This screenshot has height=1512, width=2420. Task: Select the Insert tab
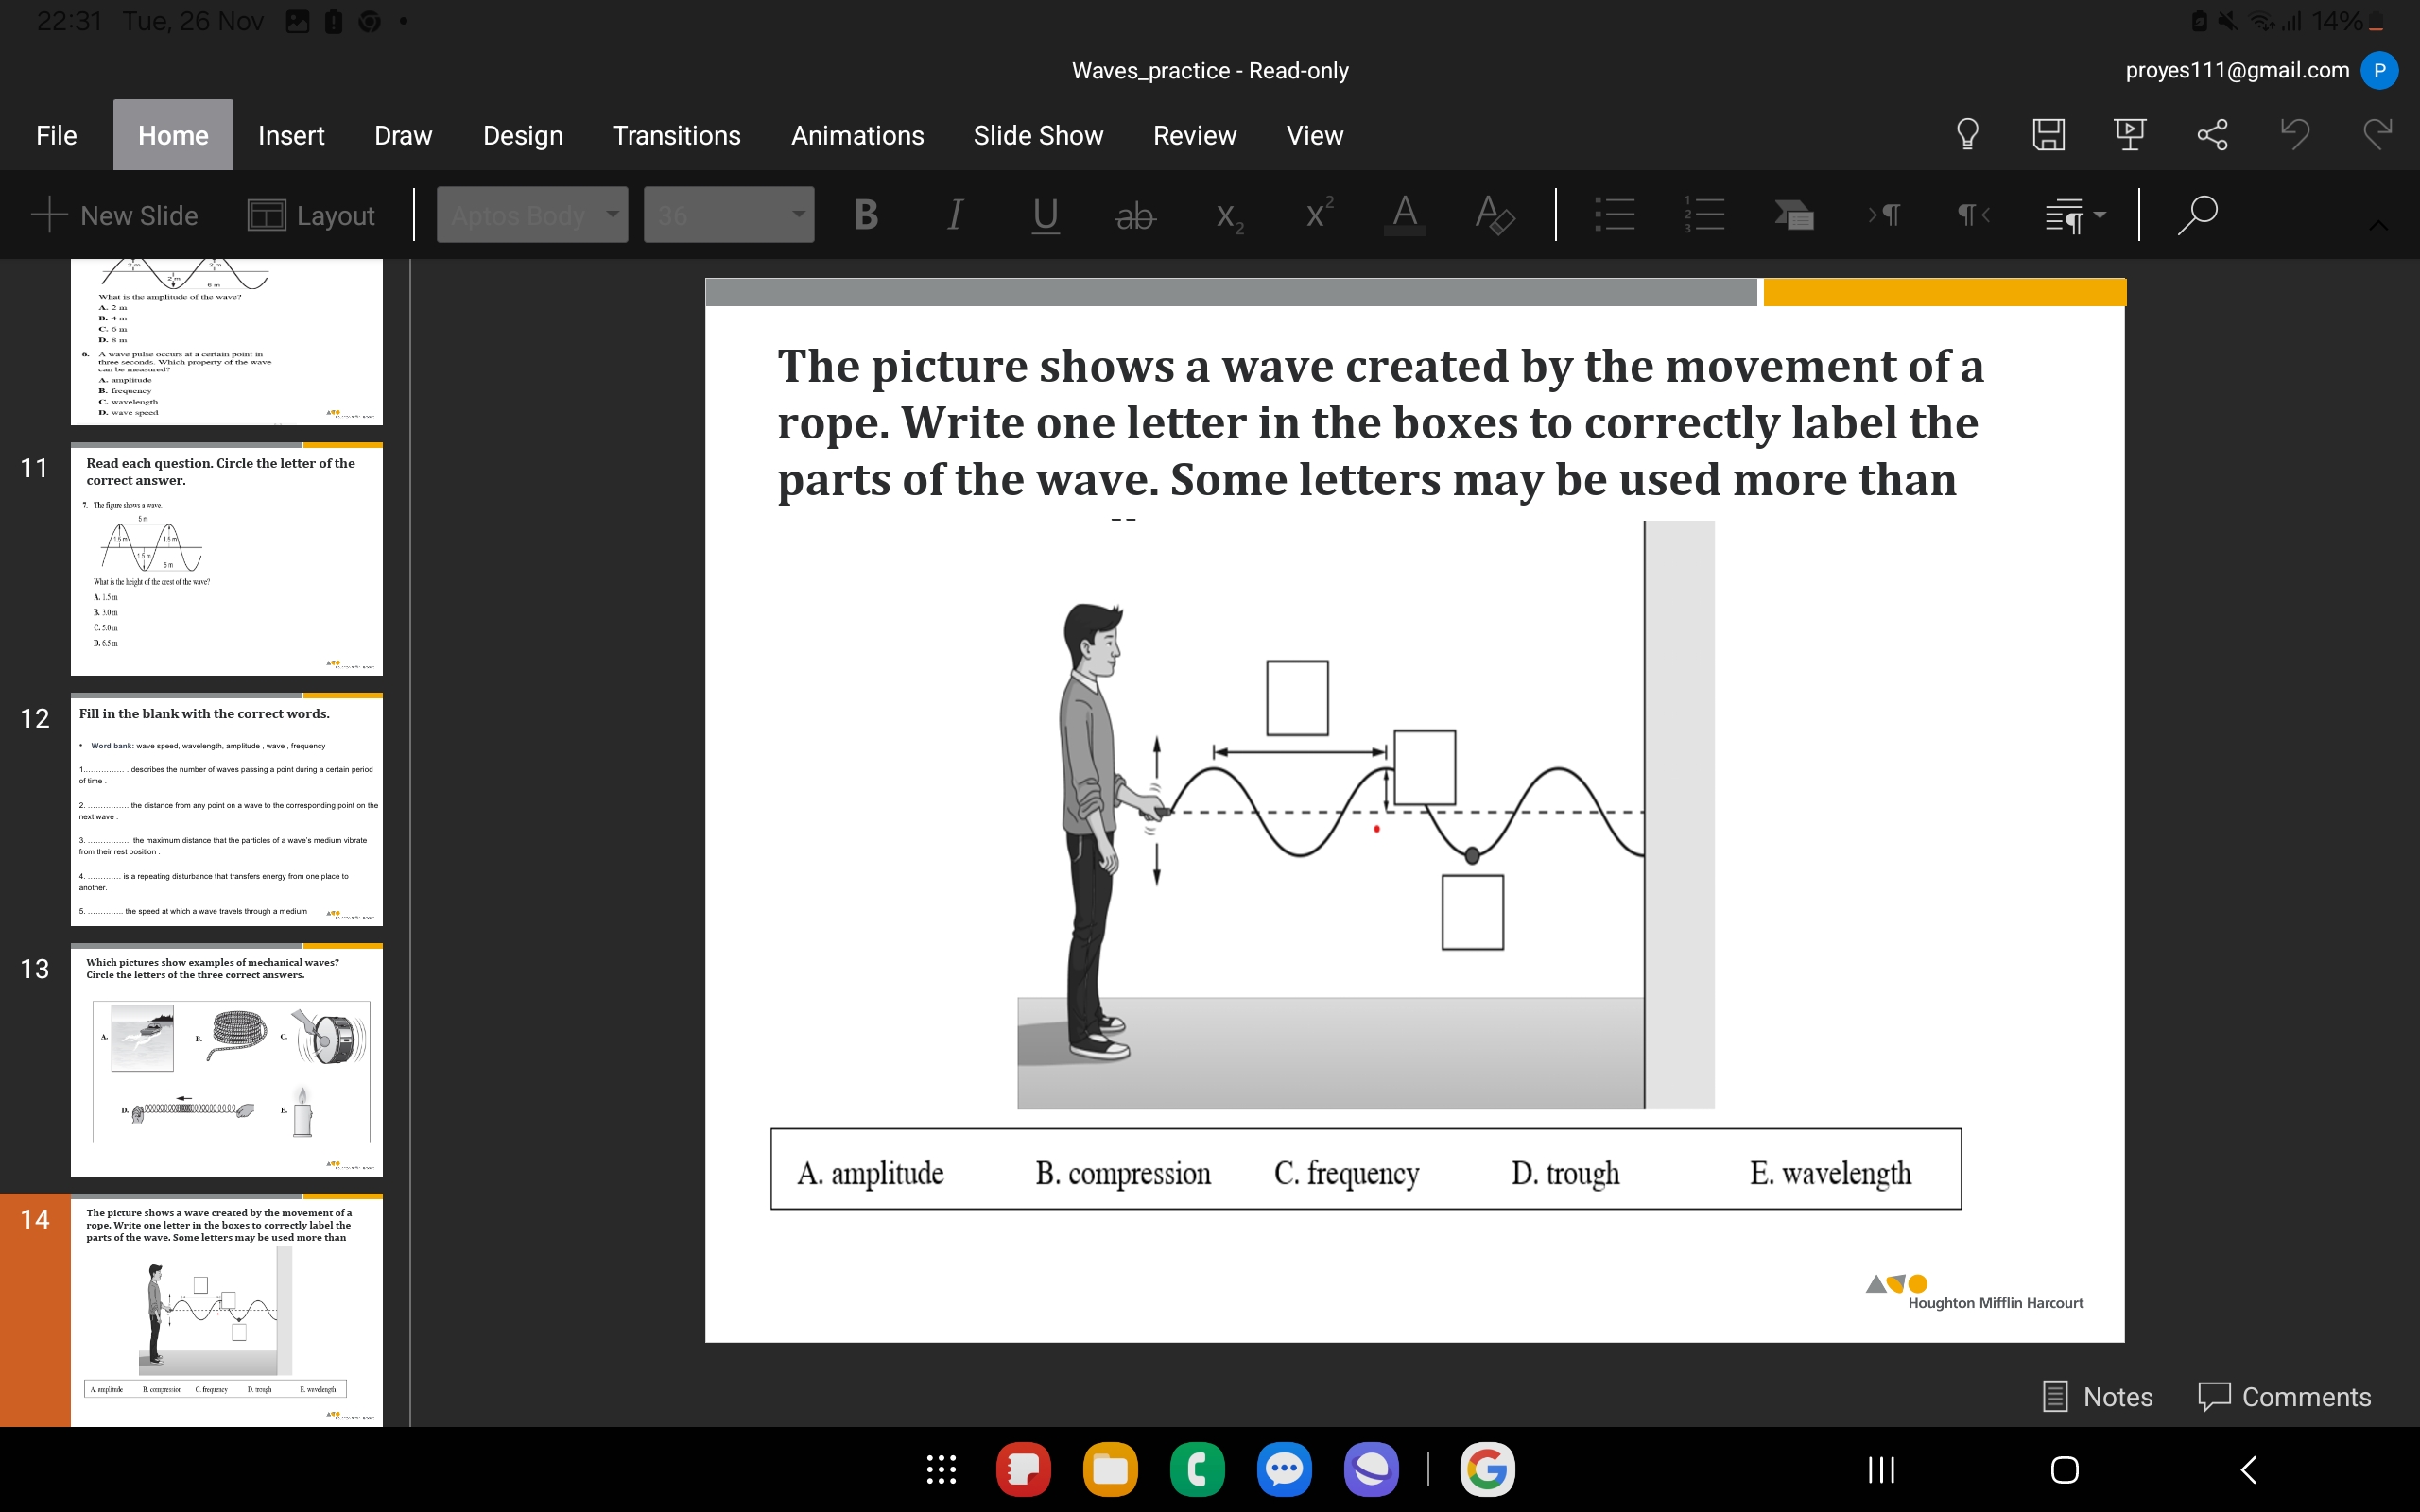[x=291, y=134]
